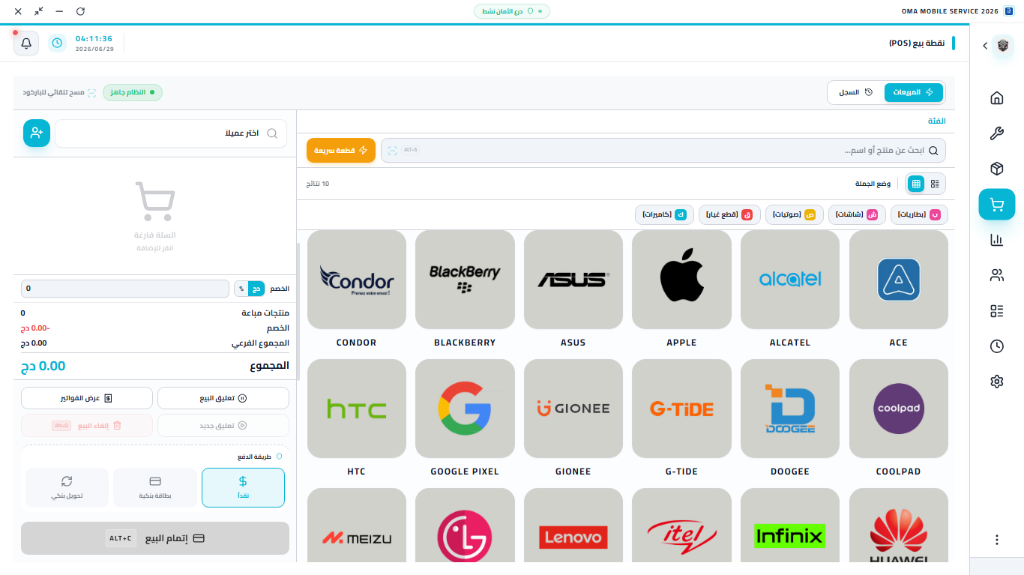Click the magnifier icon in product search
1024x575 pixels.
tap(933, 150)
